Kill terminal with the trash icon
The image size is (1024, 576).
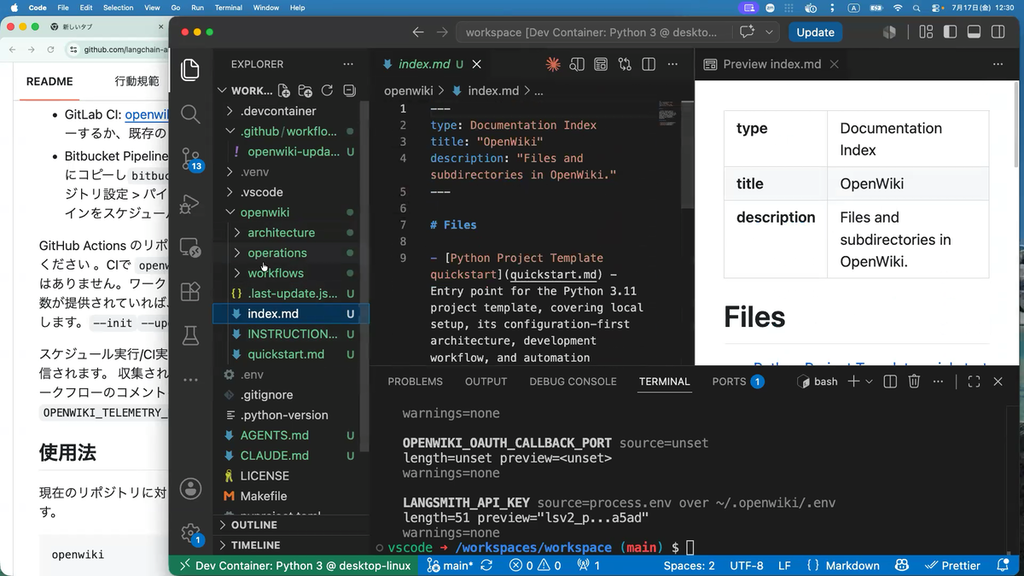click(914, 381)
